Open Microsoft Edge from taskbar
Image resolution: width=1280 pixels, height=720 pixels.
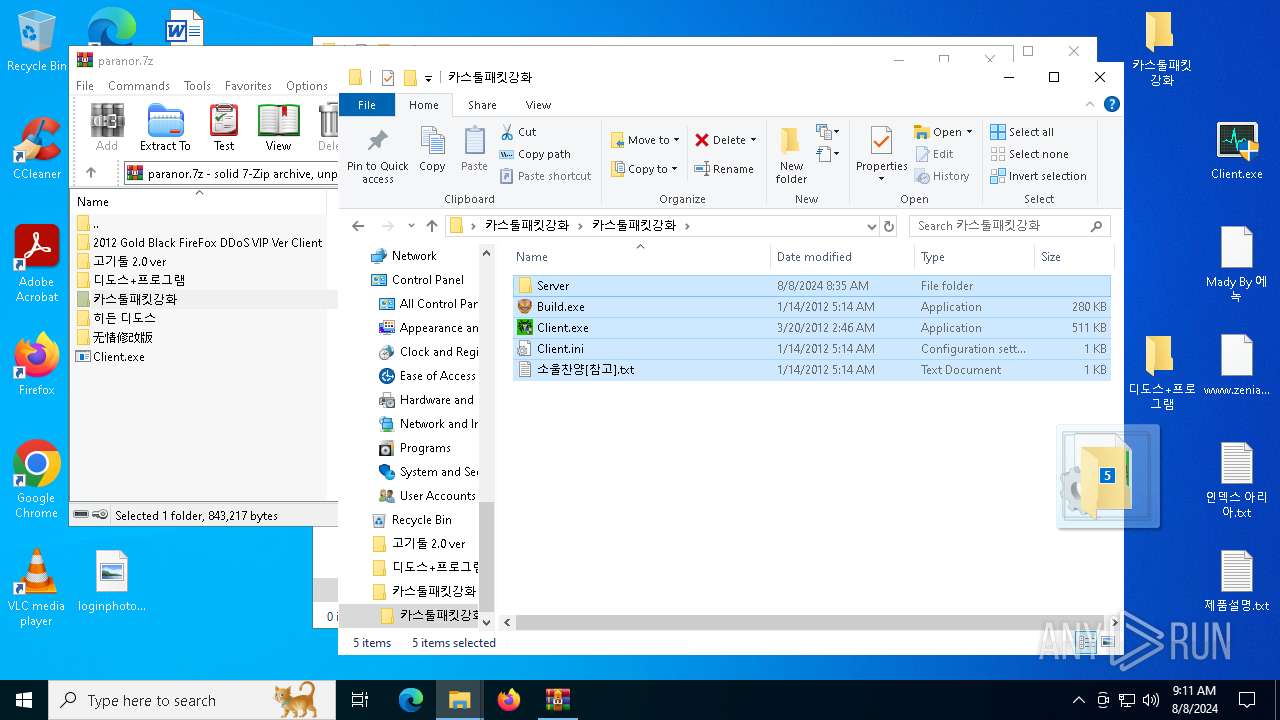click(x=411, y=700)
